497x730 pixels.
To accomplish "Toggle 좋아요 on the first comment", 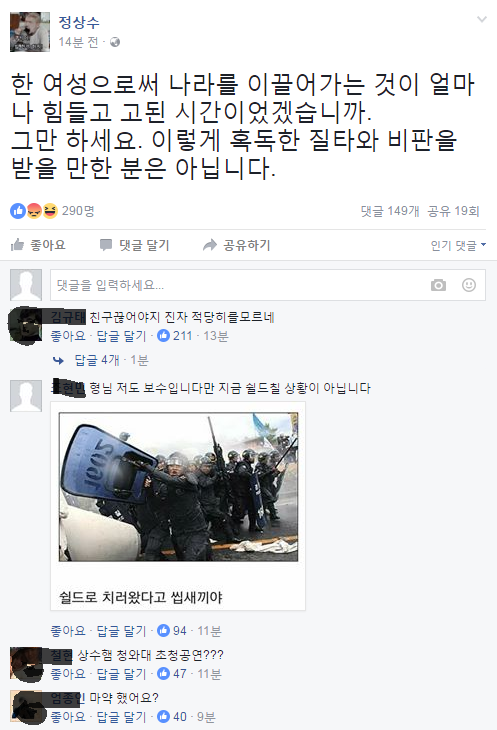I will pos(68,336).
